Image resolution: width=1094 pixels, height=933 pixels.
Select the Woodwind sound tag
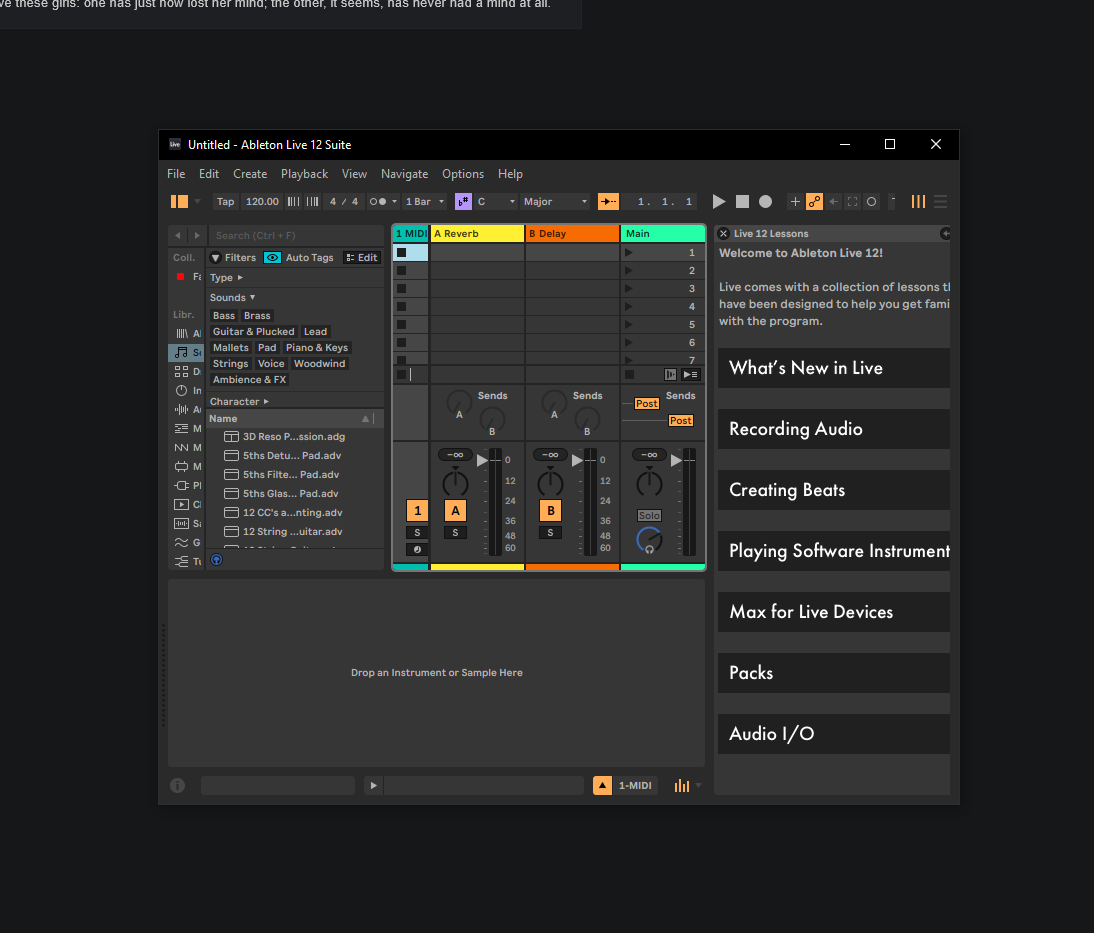click(x=320, y=364)
